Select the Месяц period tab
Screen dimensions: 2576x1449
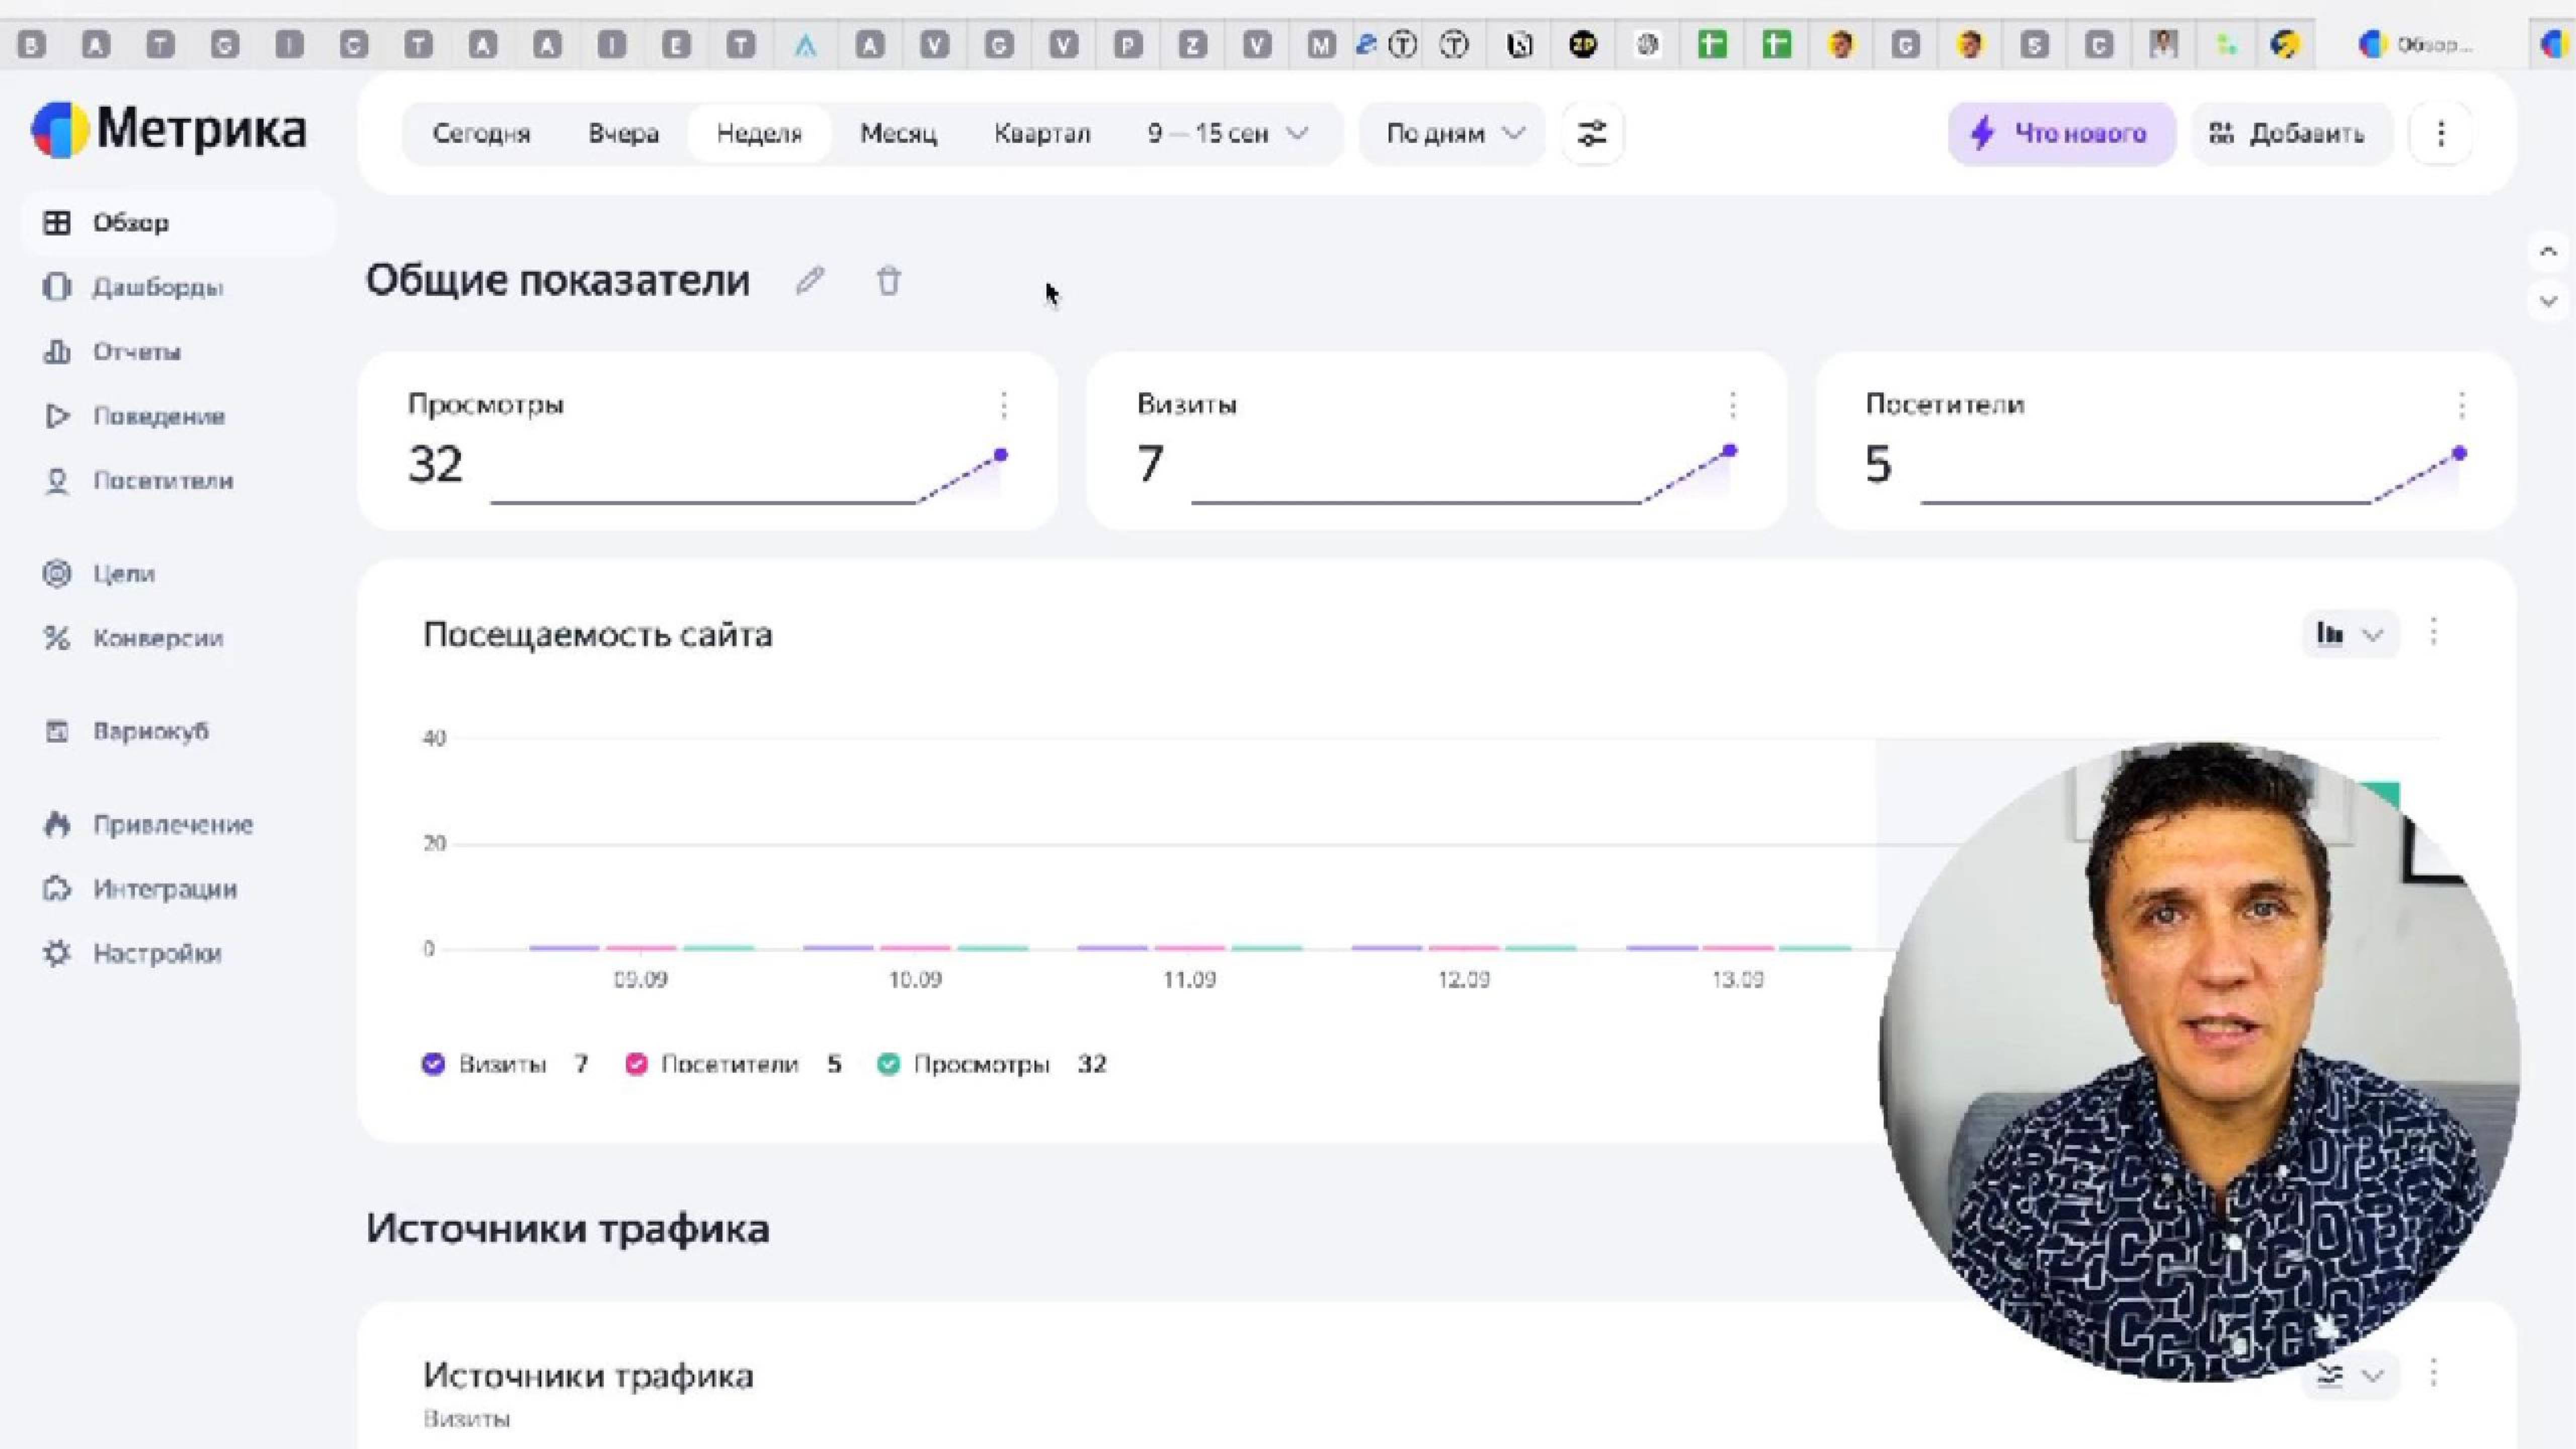(898, 133)
